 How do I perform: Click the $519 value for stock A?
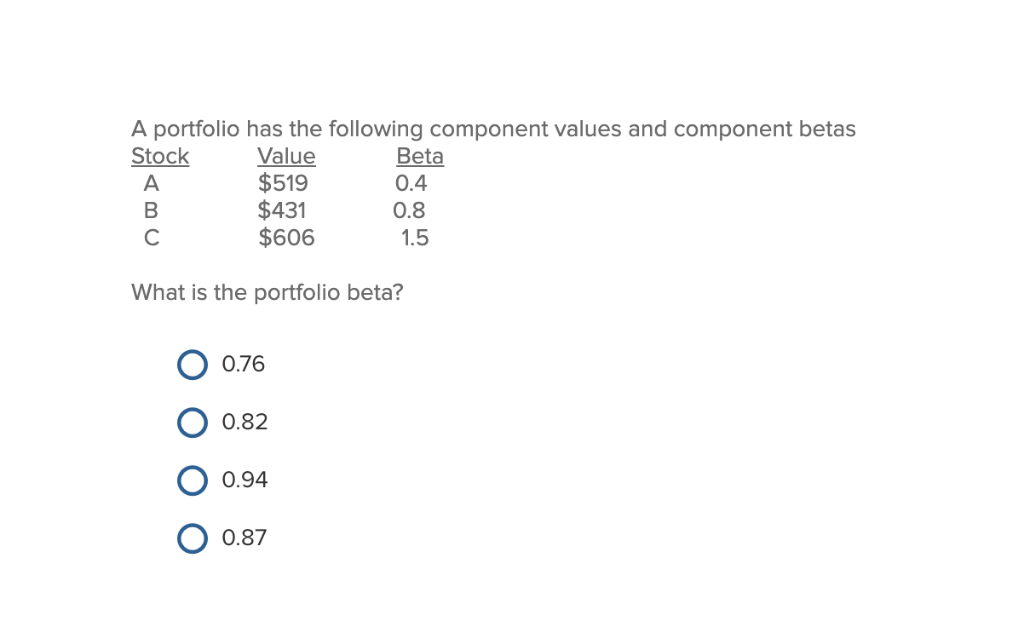[x=283, y=184]
